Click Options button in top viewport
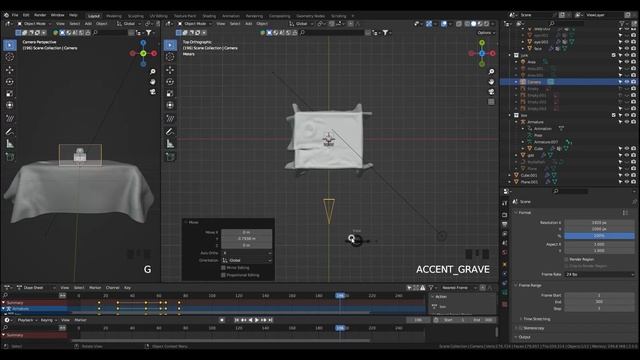 pos(486,33)
